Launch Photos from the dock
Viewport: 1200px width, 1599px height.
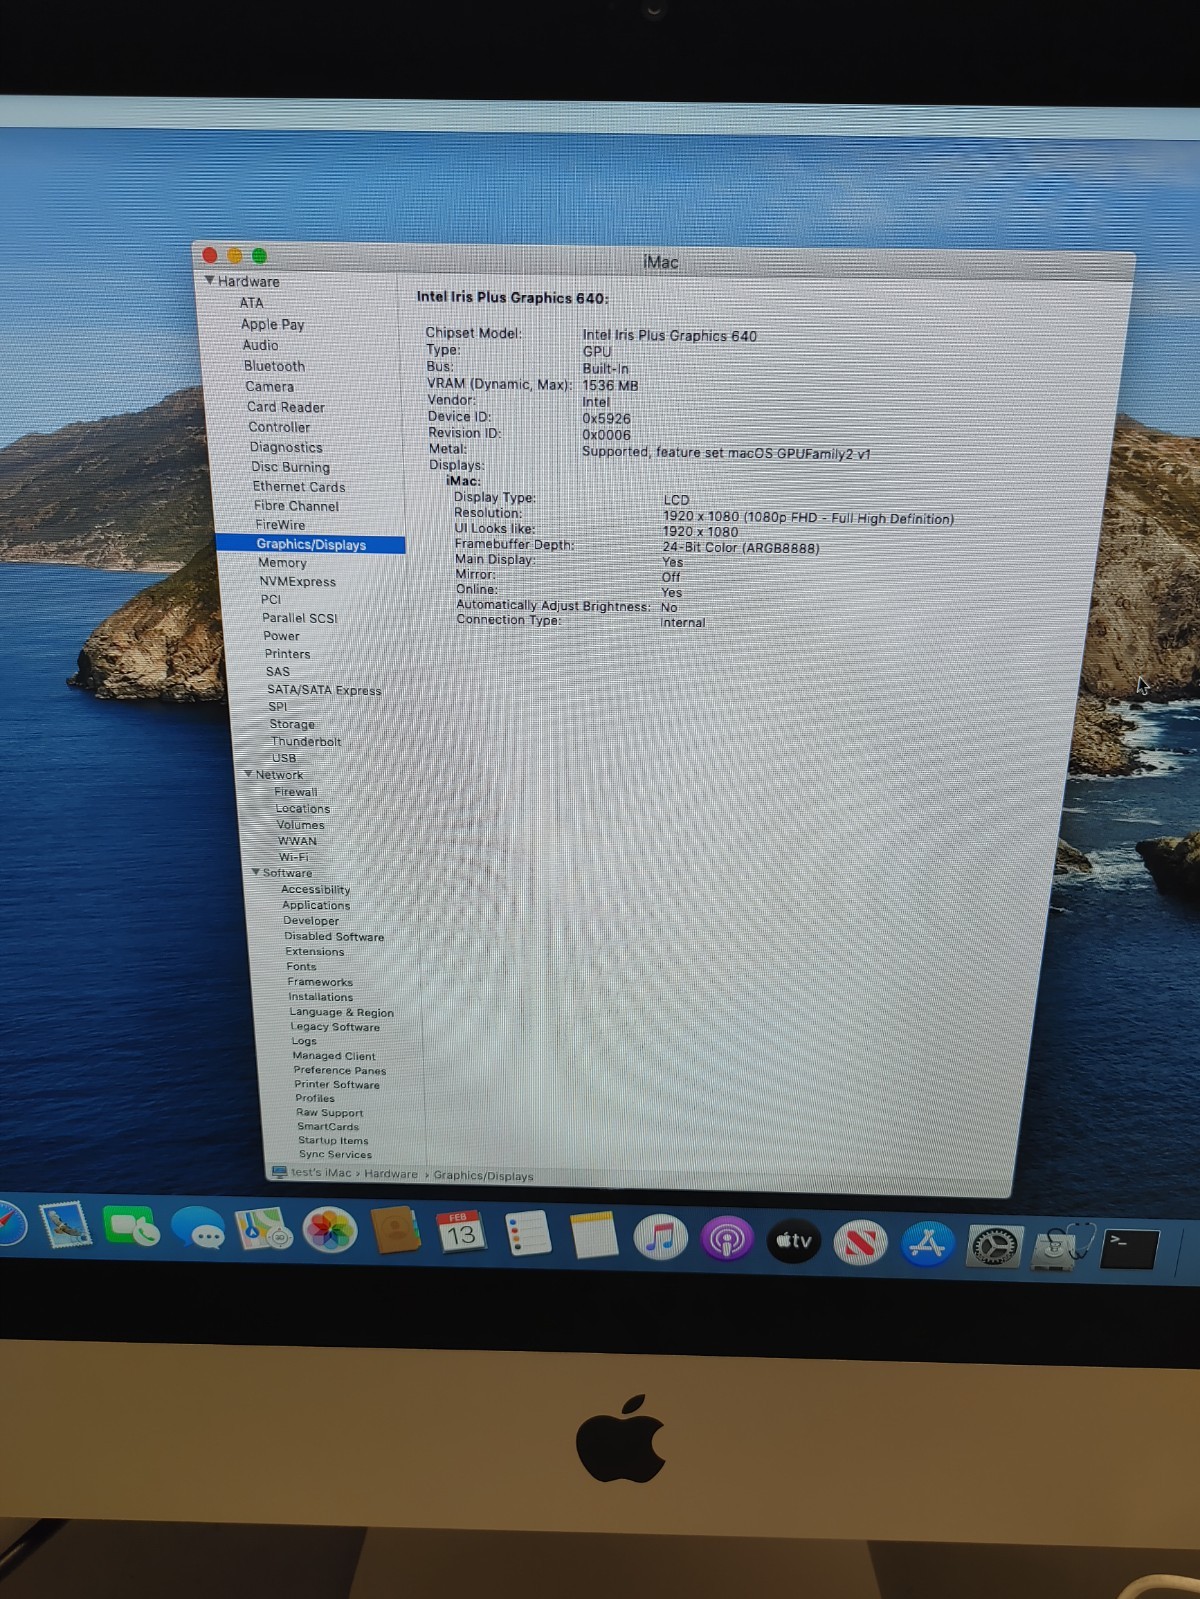pos(330,1231)
